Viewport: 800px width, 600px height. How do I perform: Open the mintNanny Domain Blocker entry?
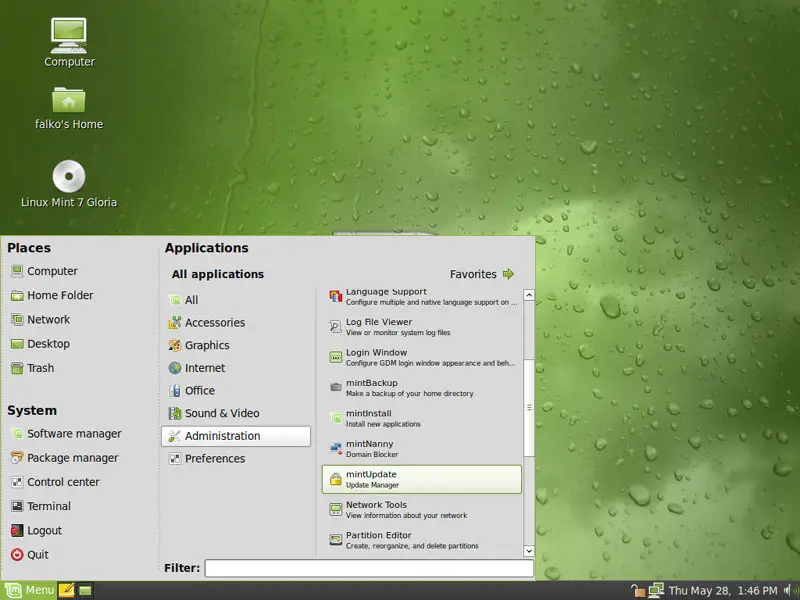point(422,448)
